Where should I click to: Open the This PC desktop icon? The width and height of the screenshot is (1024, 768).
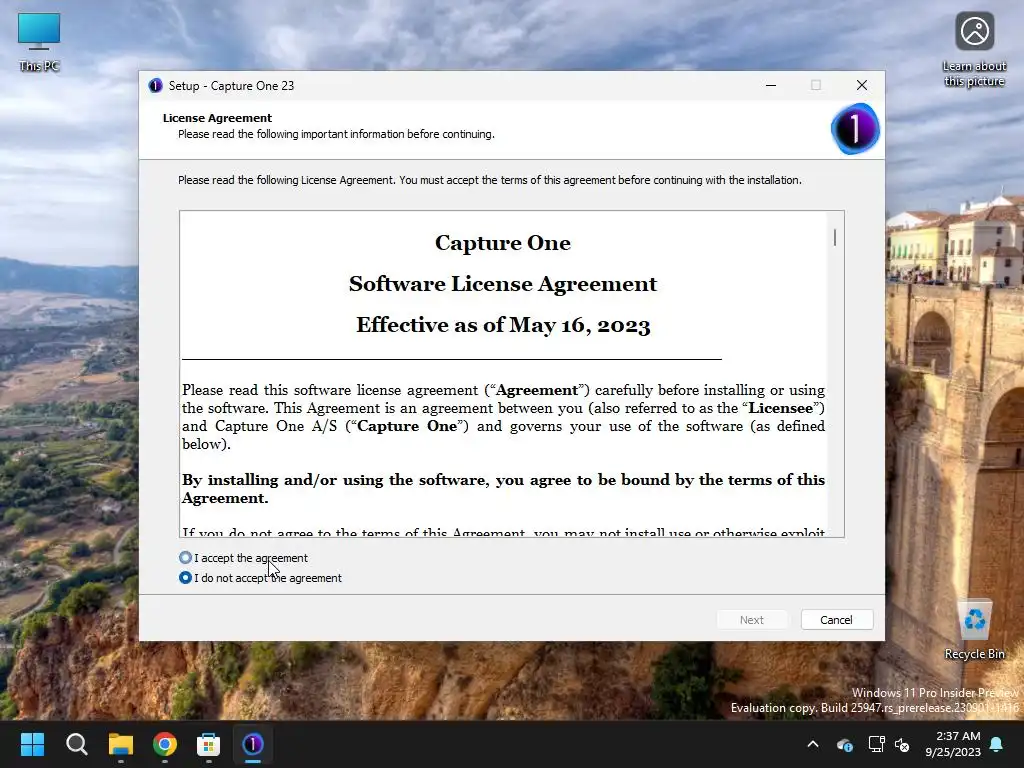tap(39, 42)
